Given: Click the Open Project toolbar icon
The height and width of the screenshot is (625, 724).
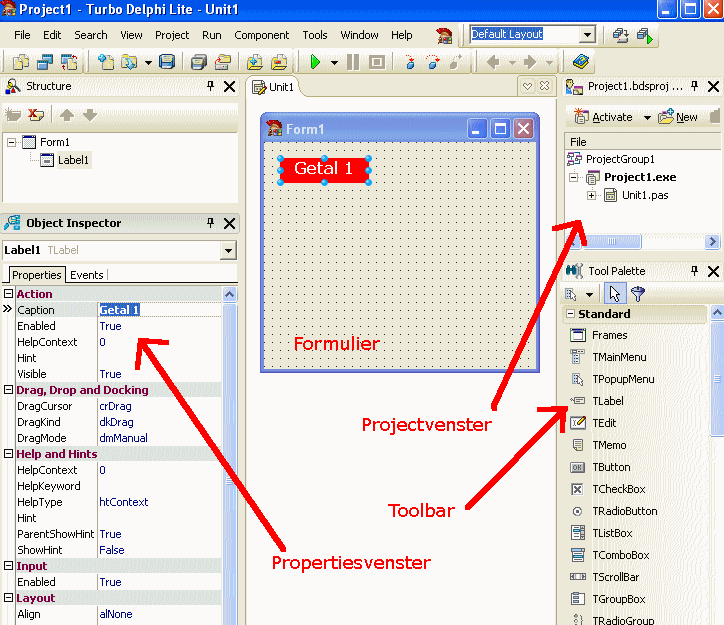Looking at the screenshot, I should (x=223, y=62).
